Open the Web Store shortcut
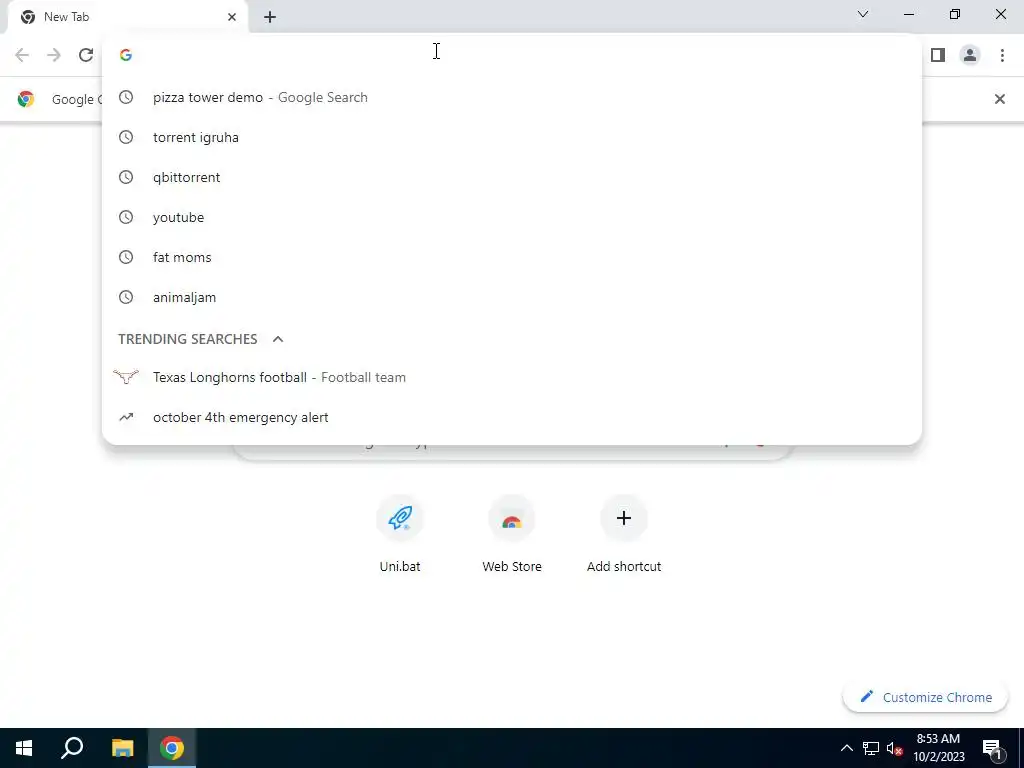The image size is (1024, 768). 512,534
